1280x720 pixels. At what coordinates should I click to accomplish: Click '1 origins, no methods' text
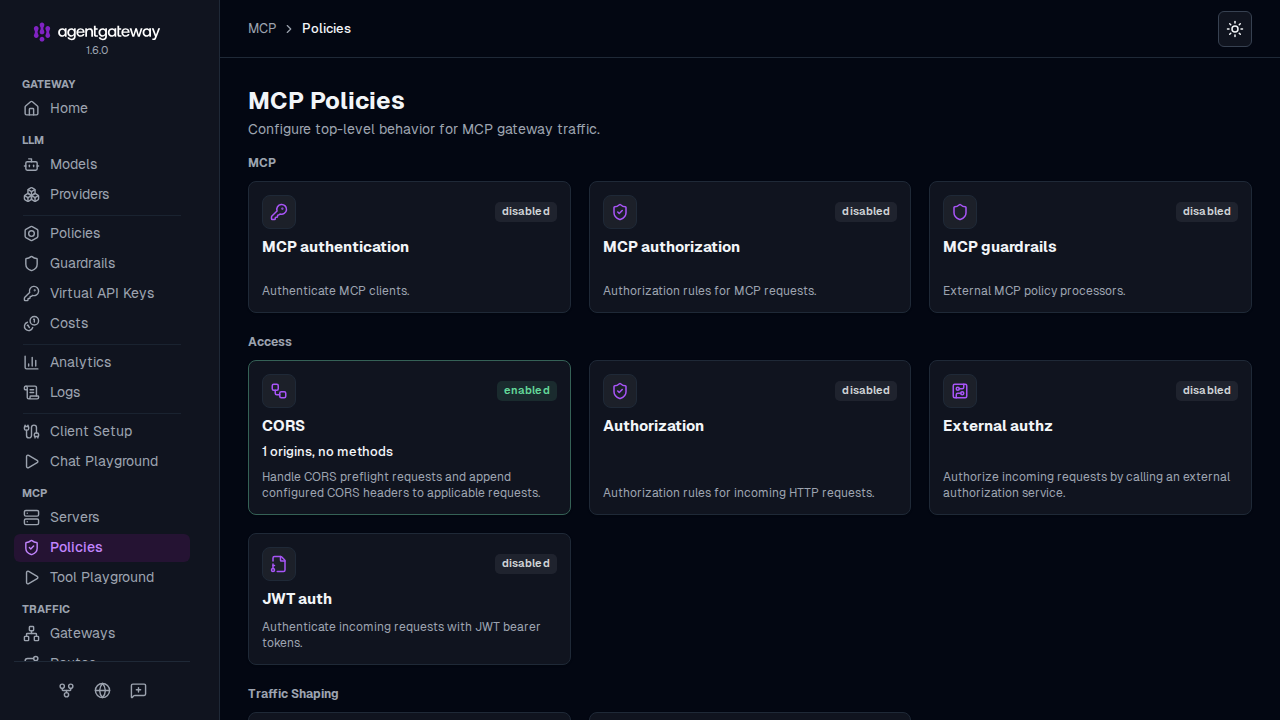(327, 451)
